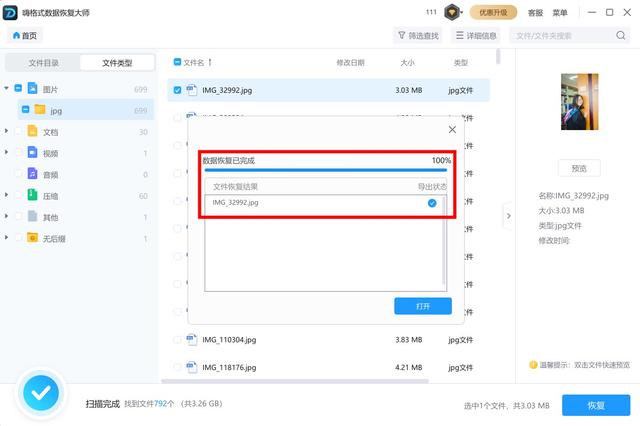Click the 其他 file type icon
This screenshot has width=640, height=426.
pyautogui.click(x=32, y=216)
